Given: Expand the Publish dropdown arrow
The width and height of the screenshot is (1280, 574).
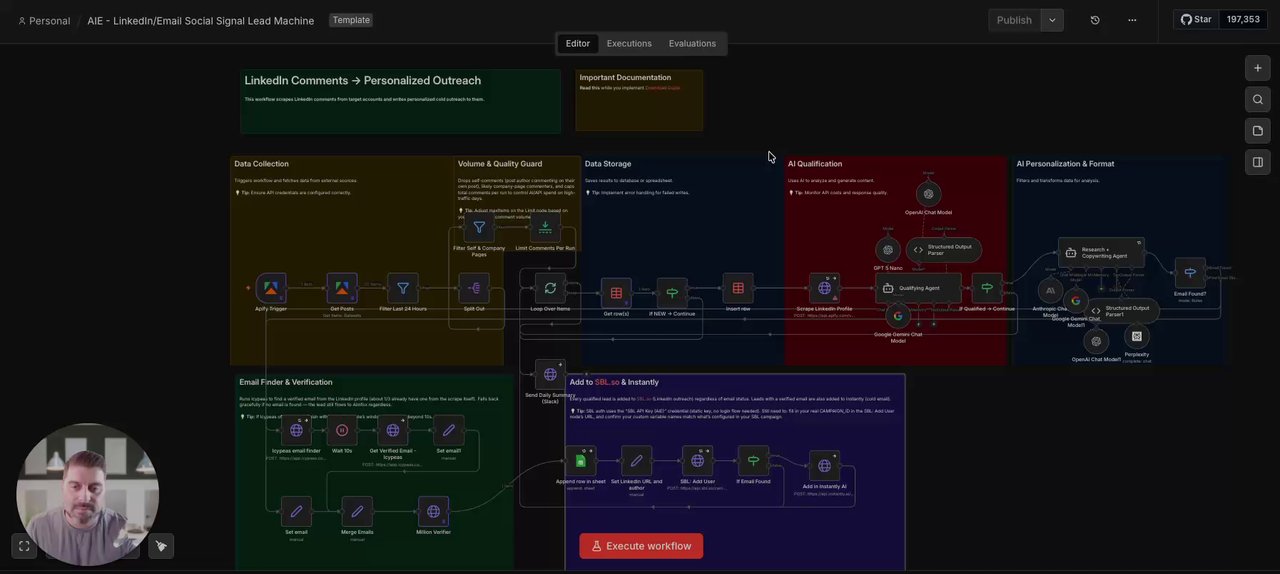Looking at the screenshot, I should pyautogui.click(x=1052, y=20).
